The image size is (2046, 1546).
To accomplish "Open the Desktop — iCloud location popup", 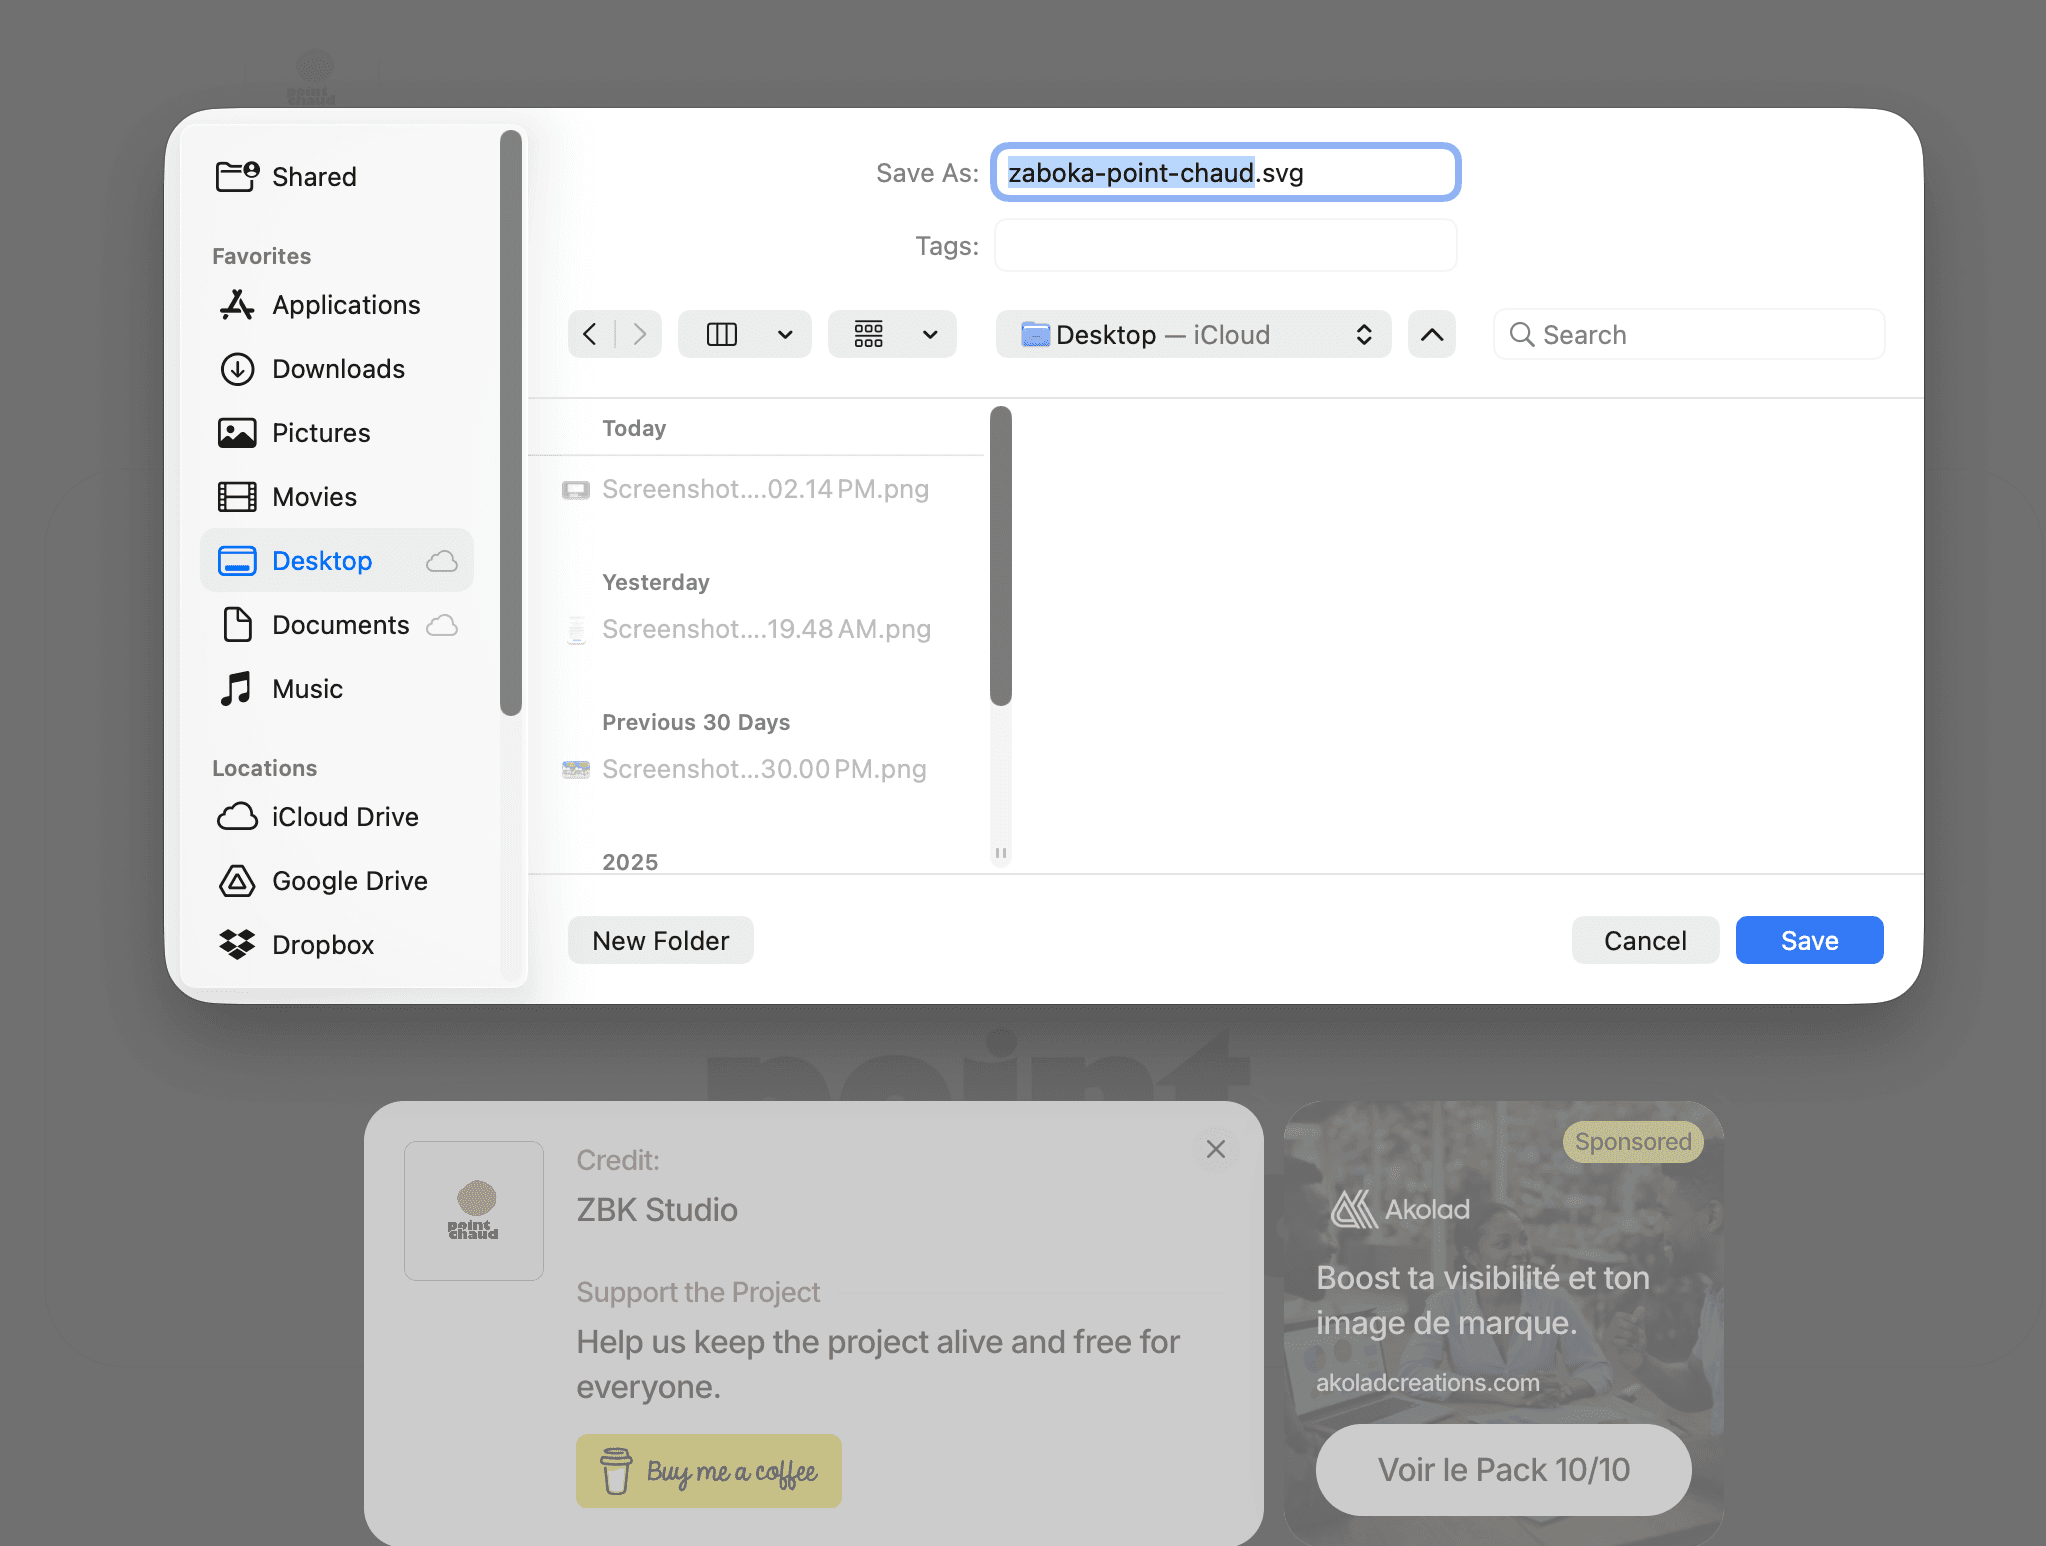I will [x=1193, y=334].
